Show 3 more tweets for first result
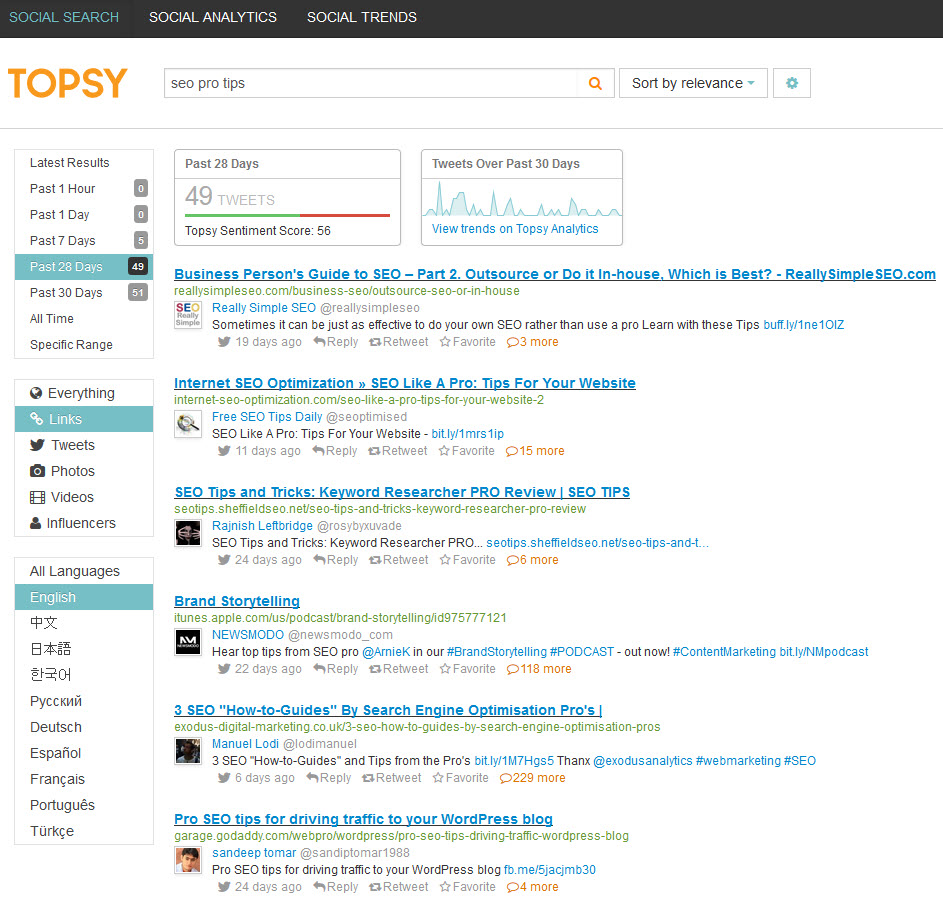The width and height of the screenshot is (943, 899). point(533,342)
